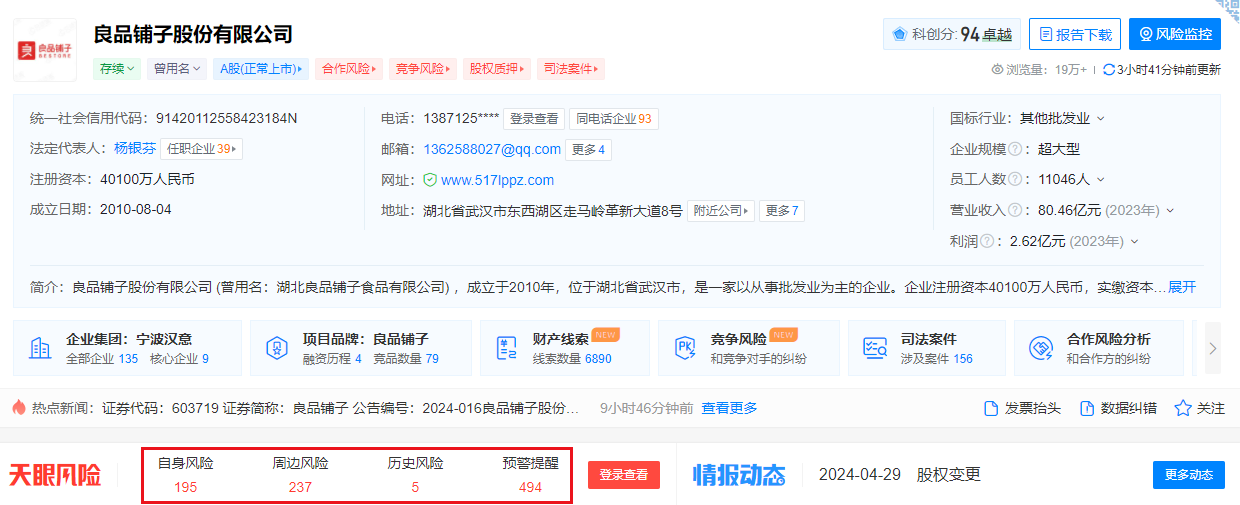Expand 任职企业 39 dropdown

[x=202, y=148]
